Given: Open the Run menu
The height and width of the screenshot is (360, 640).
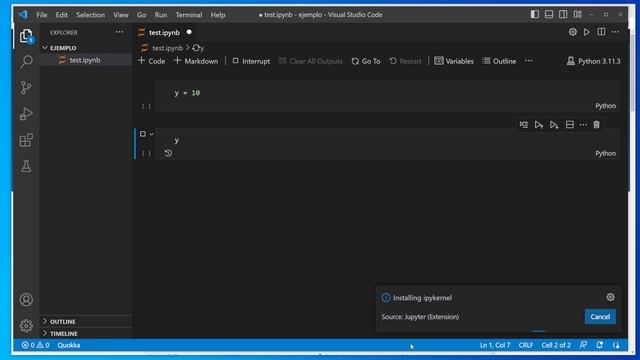Looking at the screenshot, I should pyautogui.click(x=160, y=15).
